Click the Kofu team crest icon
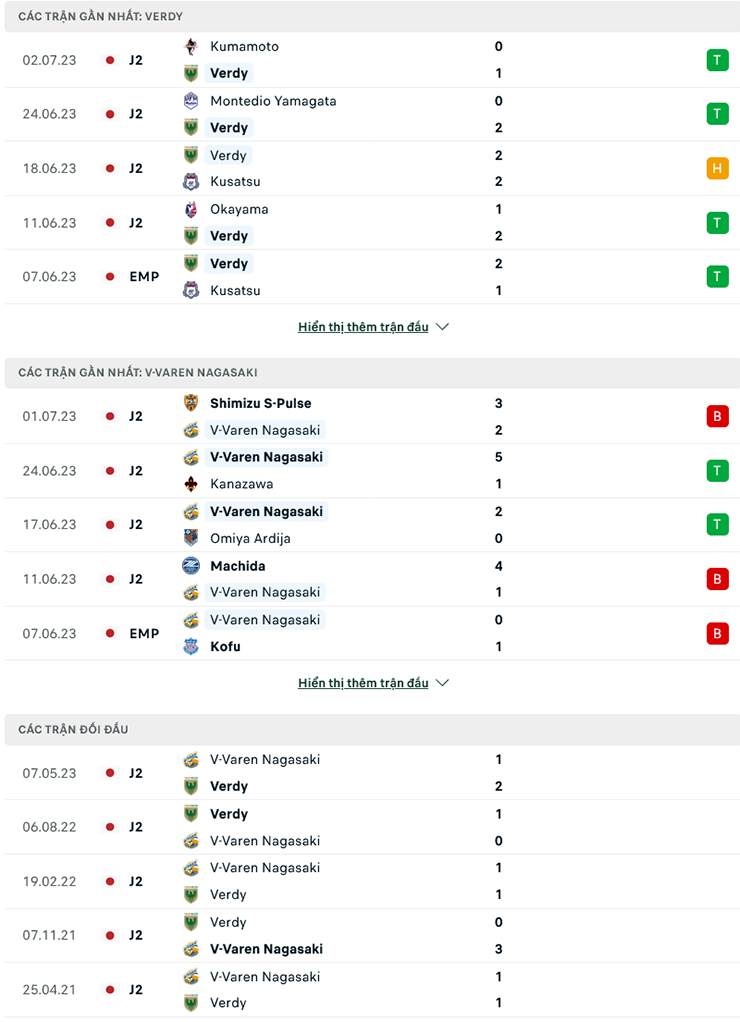740x1022 pixels. 191,646
